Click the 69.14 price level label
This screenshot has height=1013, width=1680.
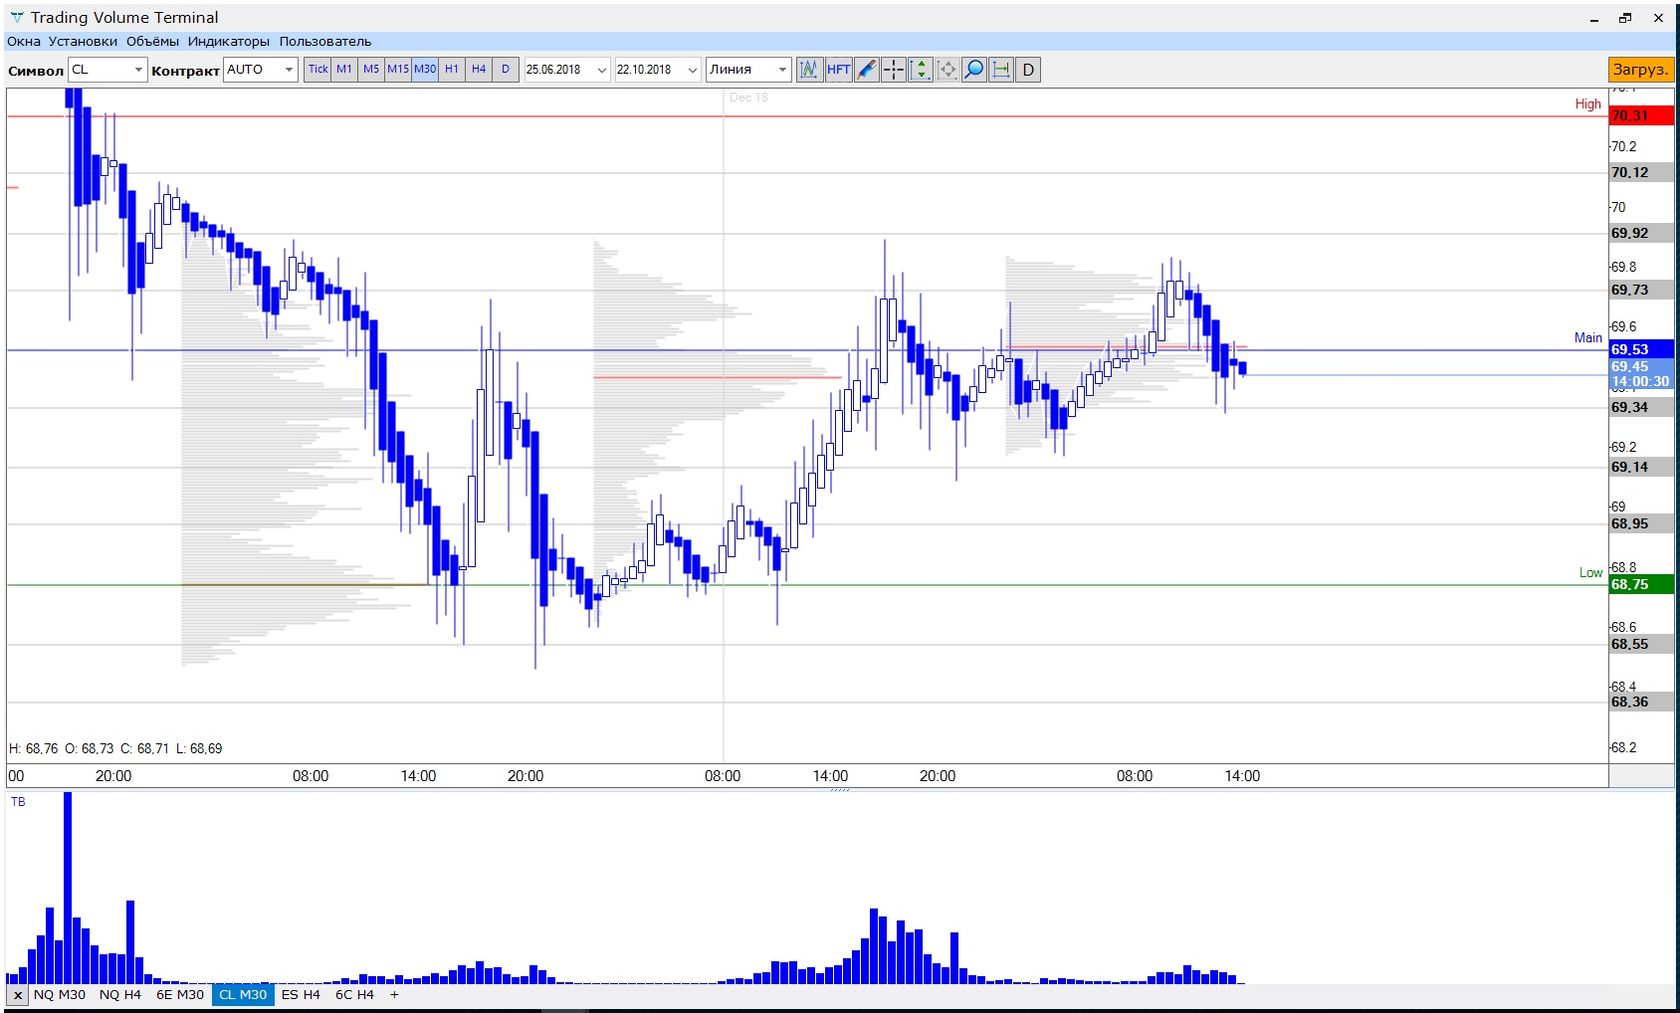coord(1641,467)
